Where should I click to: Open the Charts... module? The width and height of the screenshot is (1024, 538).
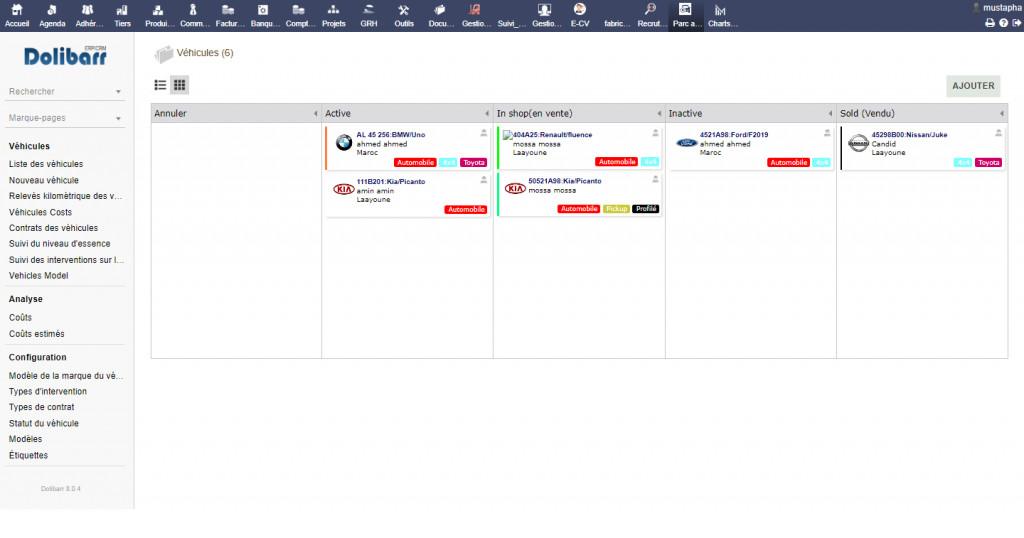point(722,16)
